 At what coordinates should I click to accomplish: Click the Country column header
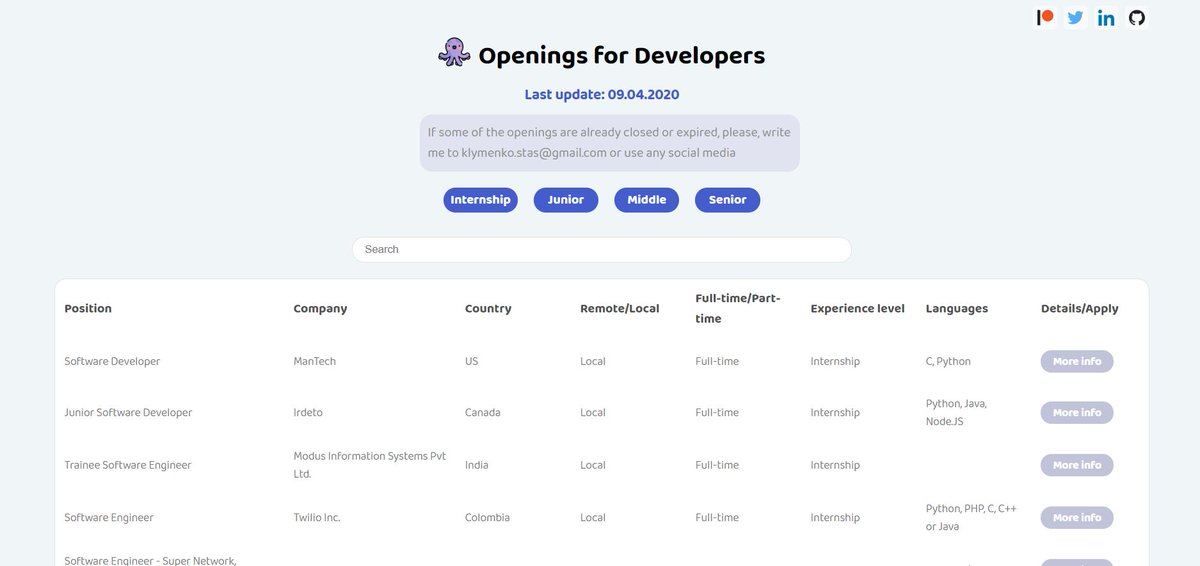click(488, 309)
